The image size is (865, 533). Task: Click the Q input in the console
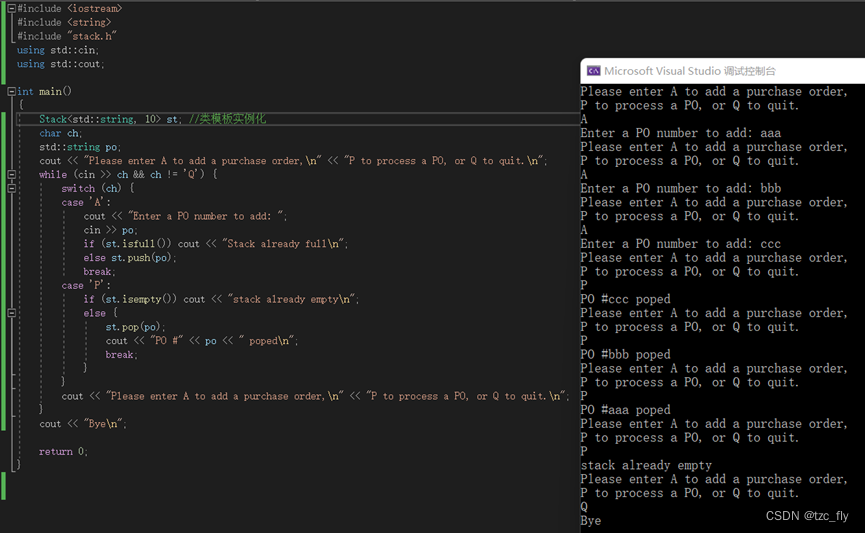[x=584, y=507]
